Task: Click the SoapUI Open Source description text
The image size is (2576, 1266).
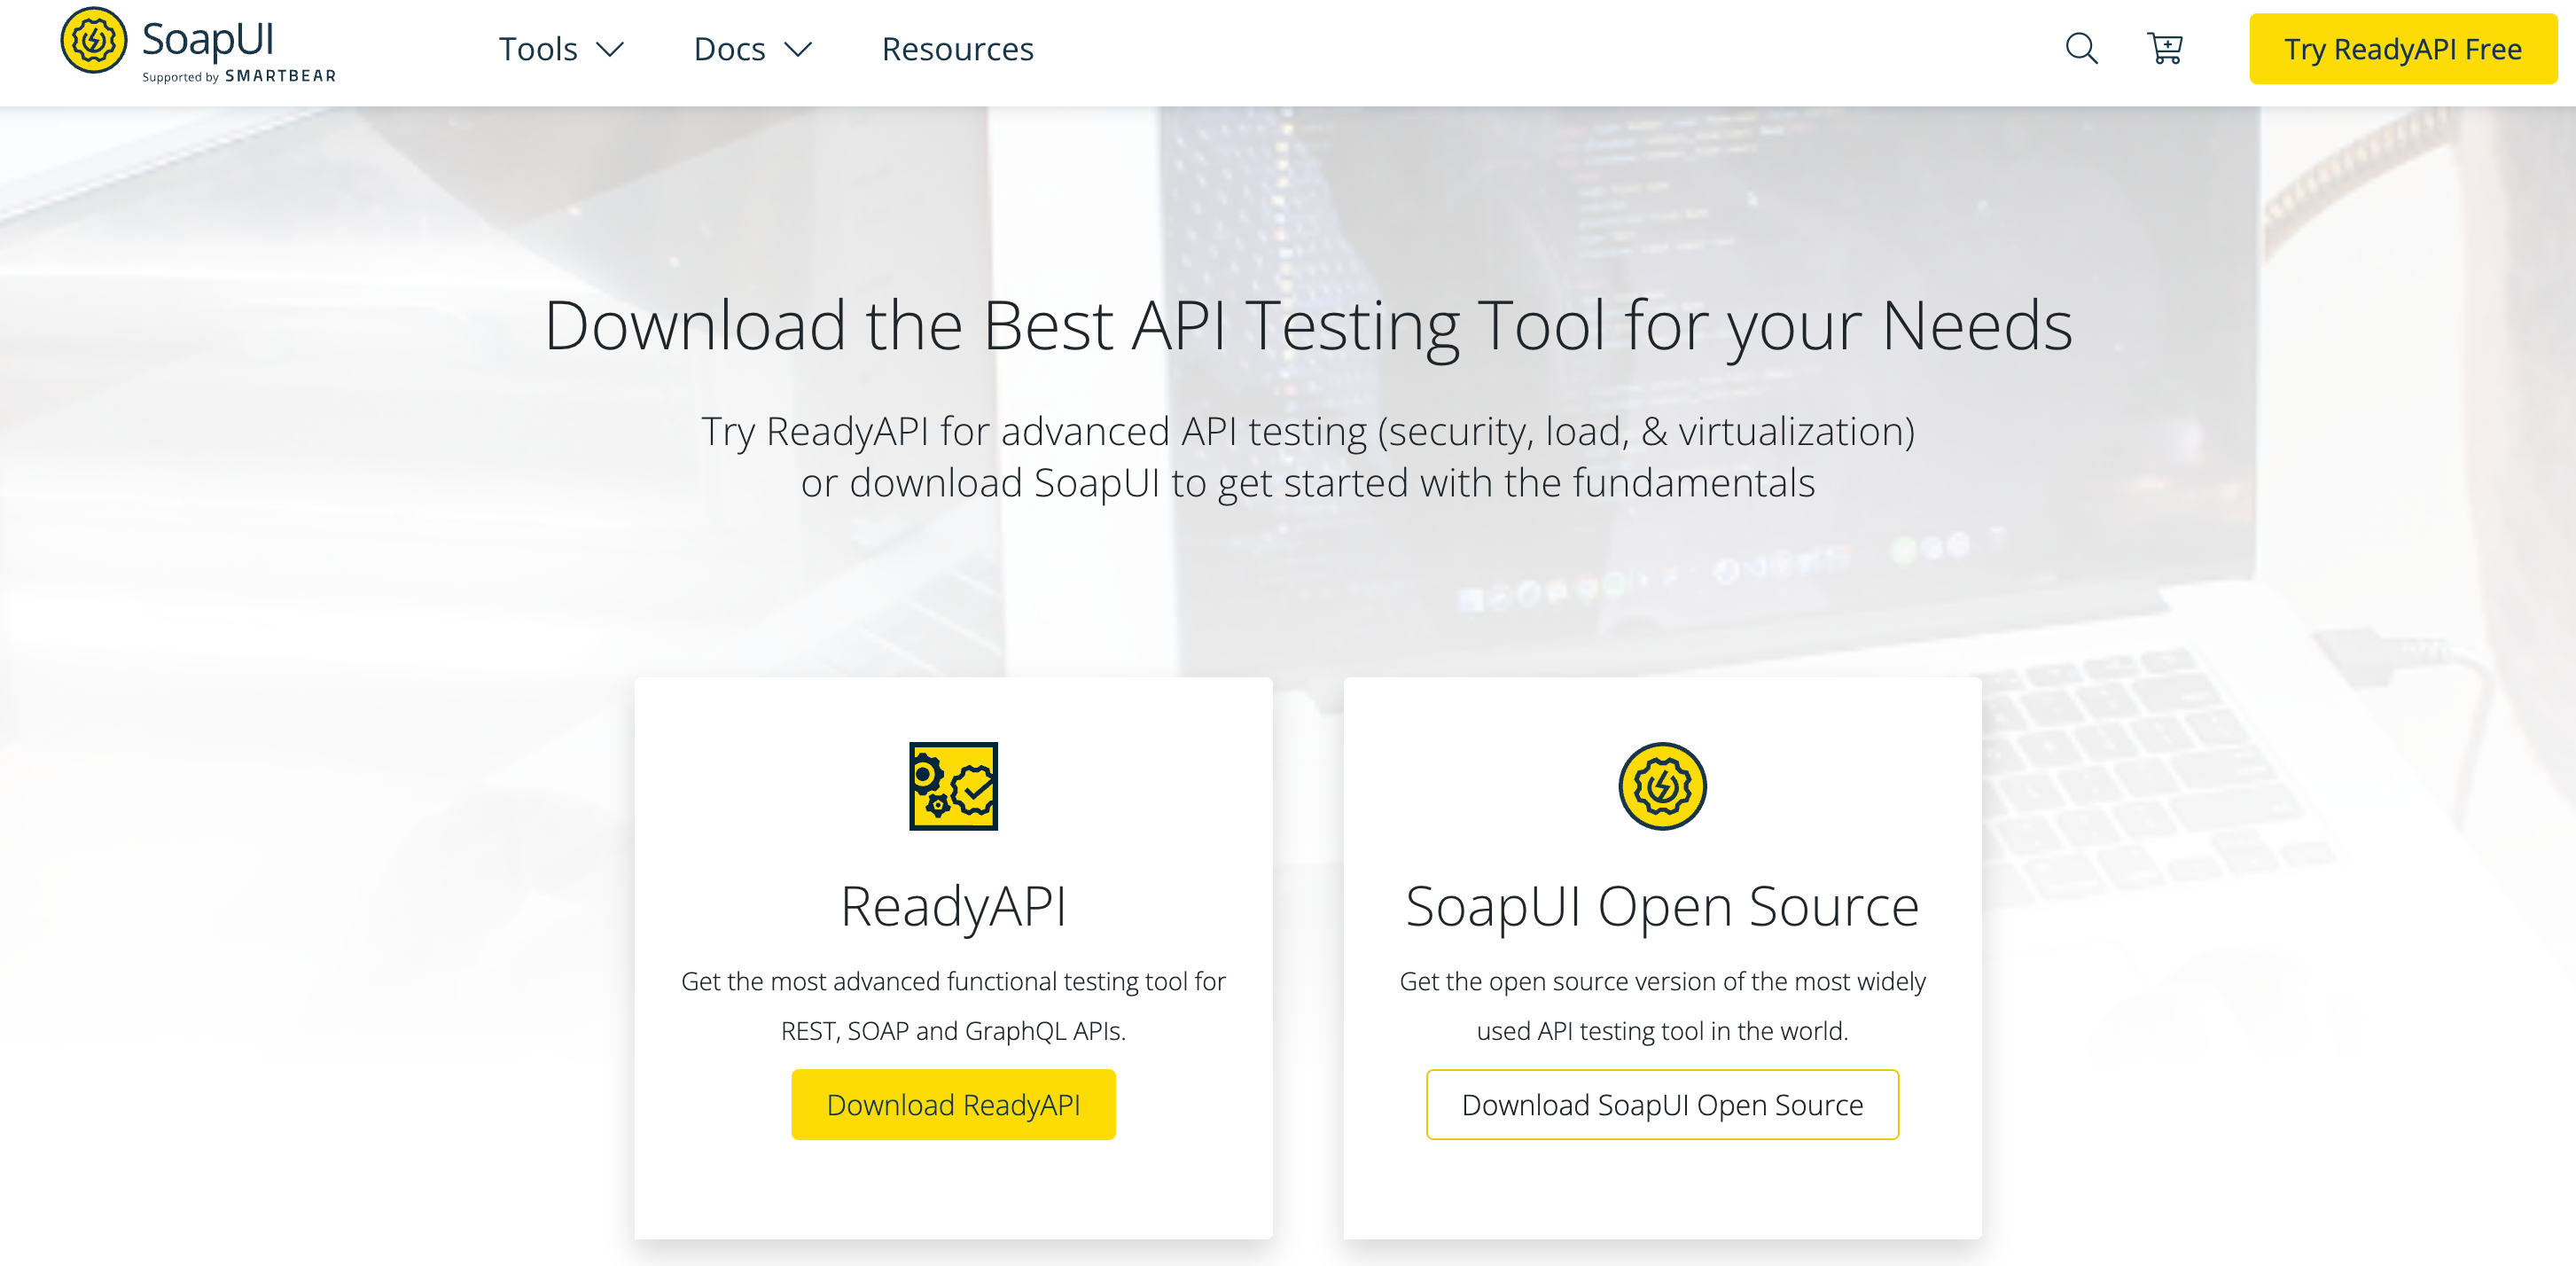Action: 1662,1005
